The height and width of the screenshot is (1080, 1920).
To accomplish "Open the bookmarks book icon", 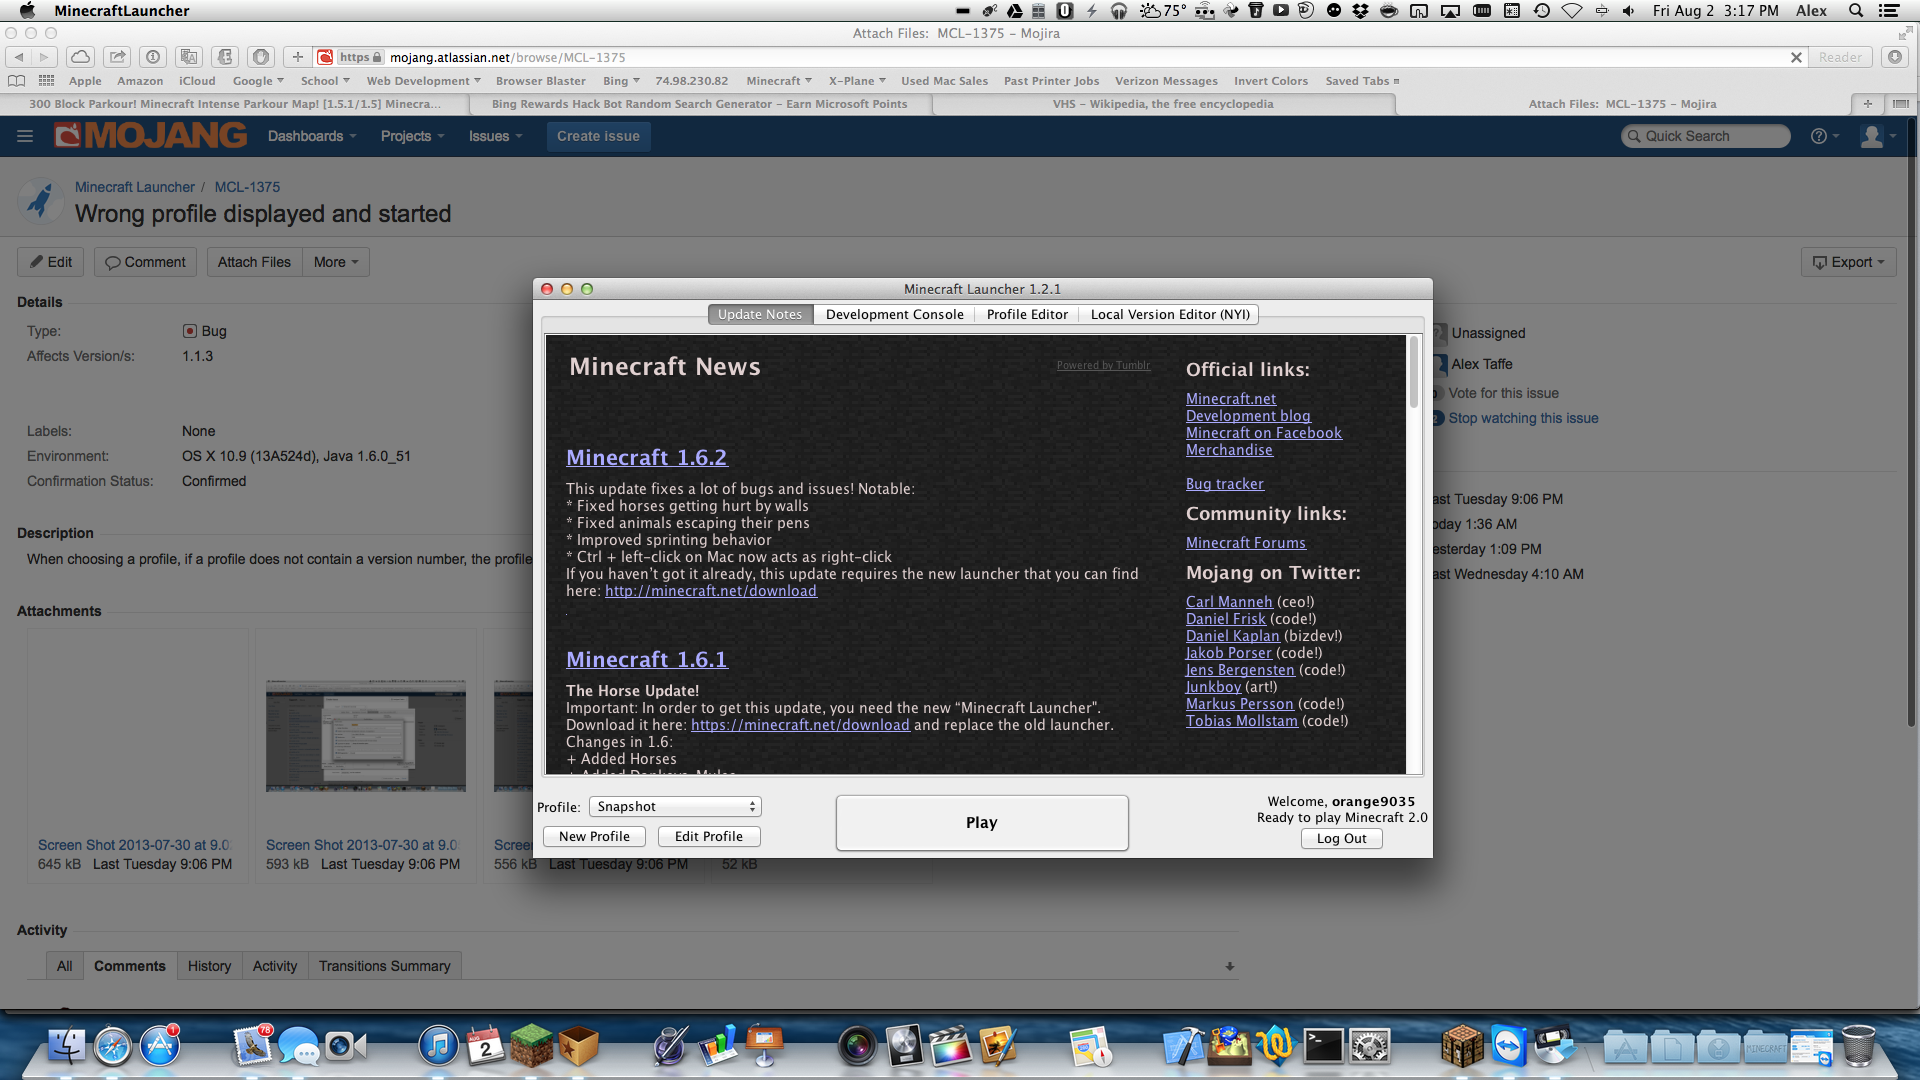I will point(16,81).
